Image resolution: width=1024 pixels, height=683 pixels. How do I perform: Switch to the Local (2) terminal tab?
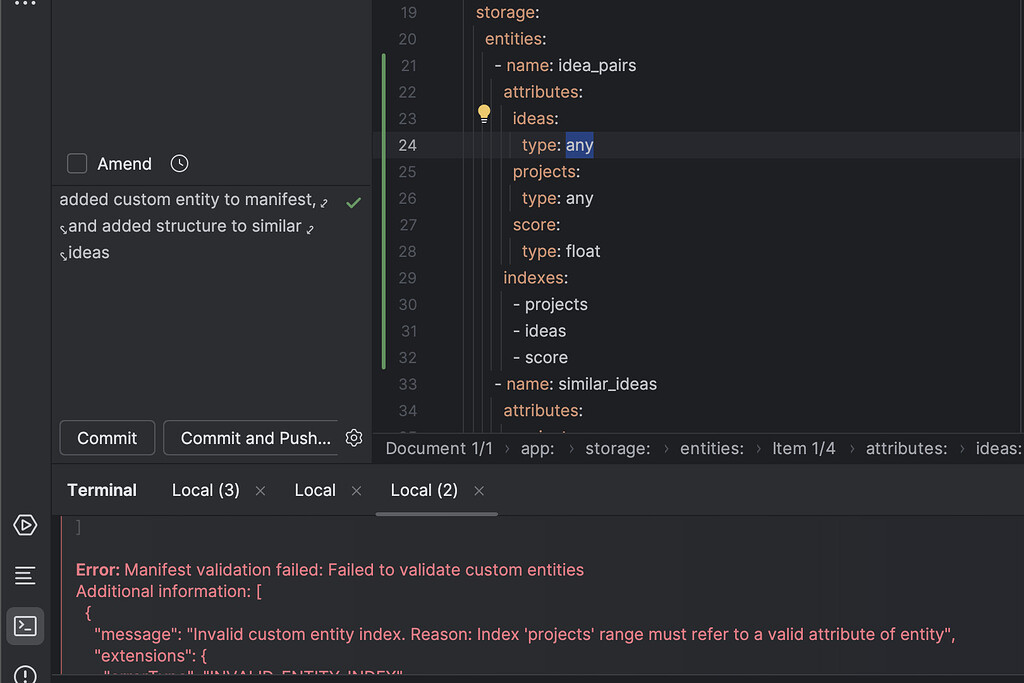422,490
